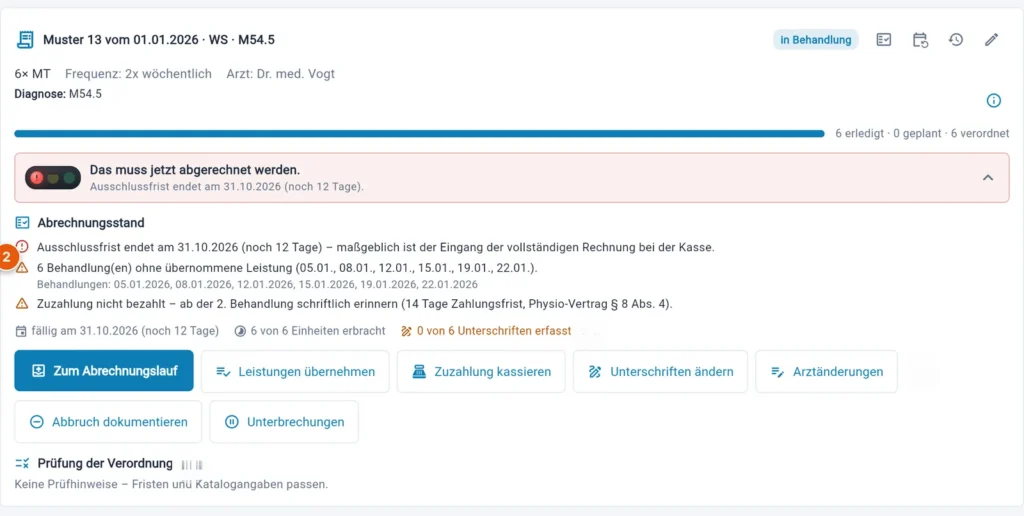Screen dimensions: 1024x516
Task: Edit the prescription with the pencil icon
Action: [x=991, y=40]
